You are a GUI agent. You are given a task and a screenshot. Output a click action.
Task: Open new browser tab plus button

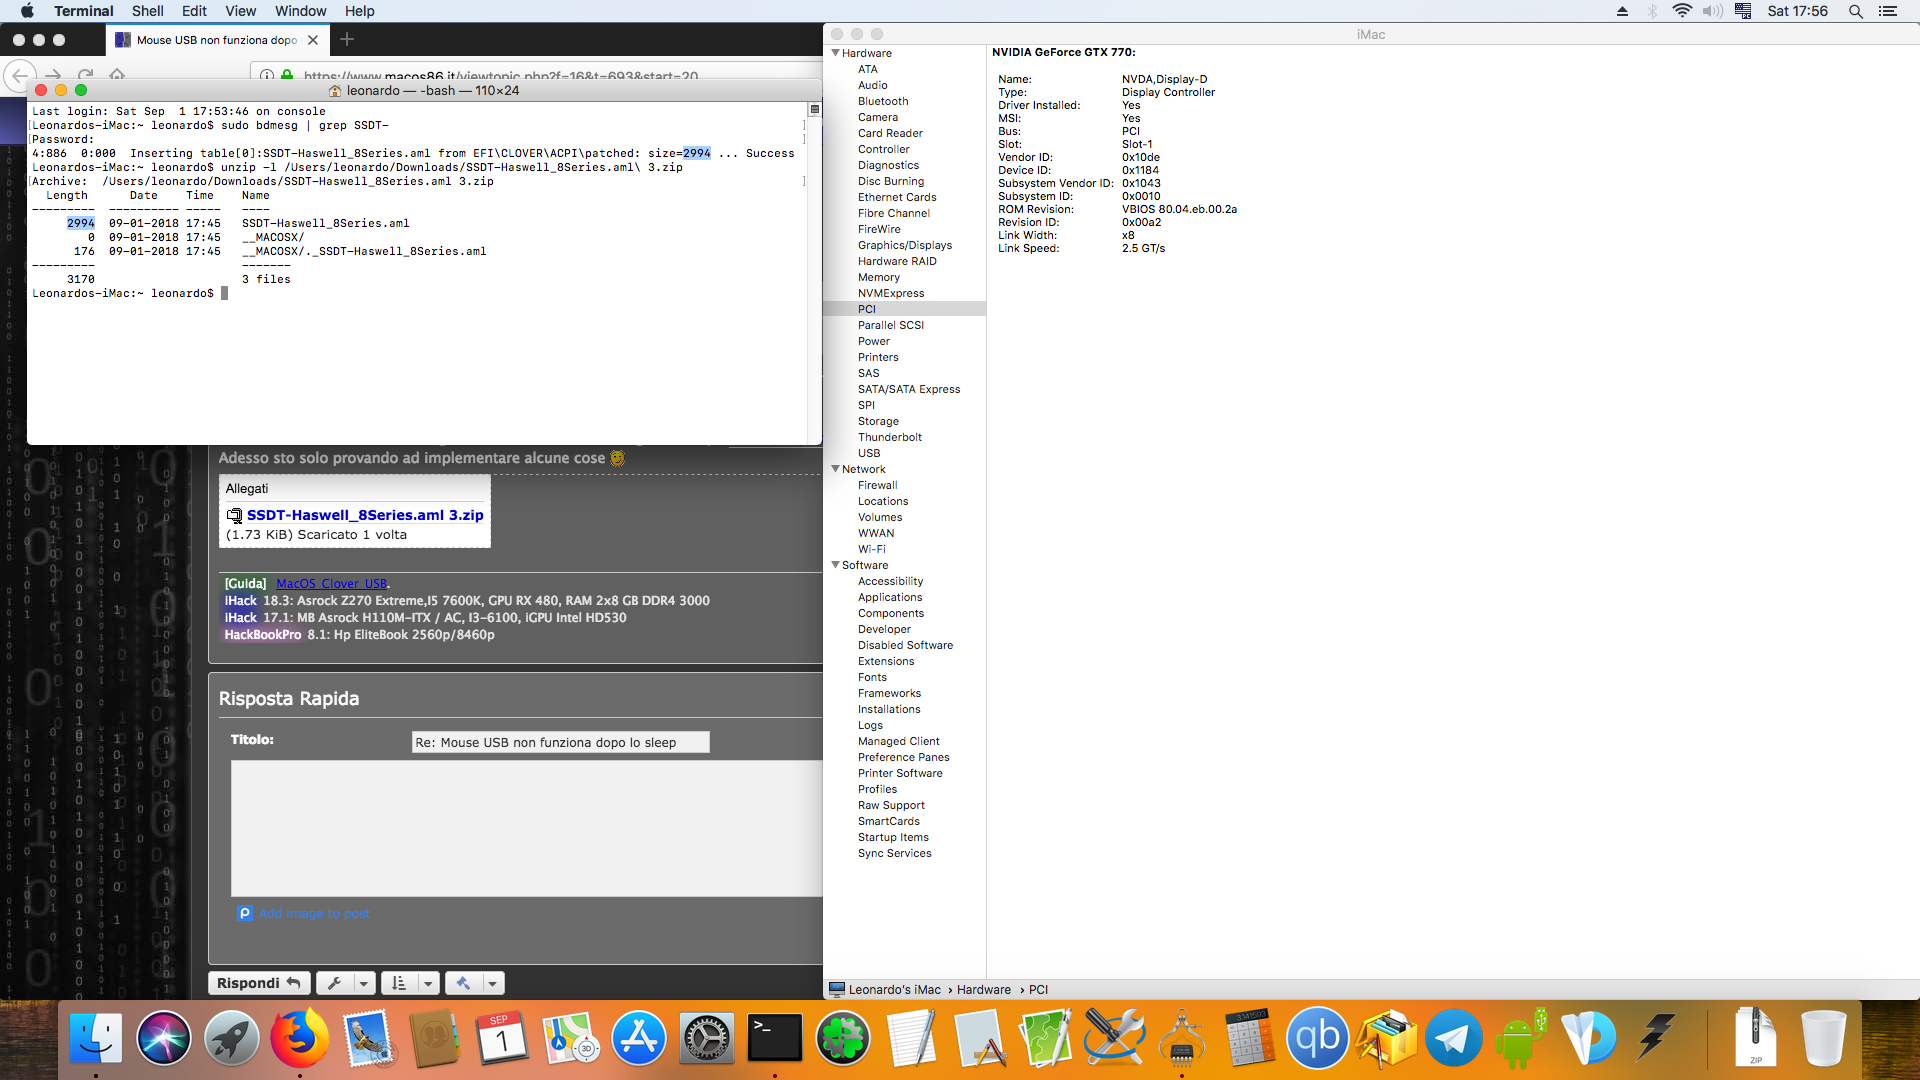coord(347,40)
